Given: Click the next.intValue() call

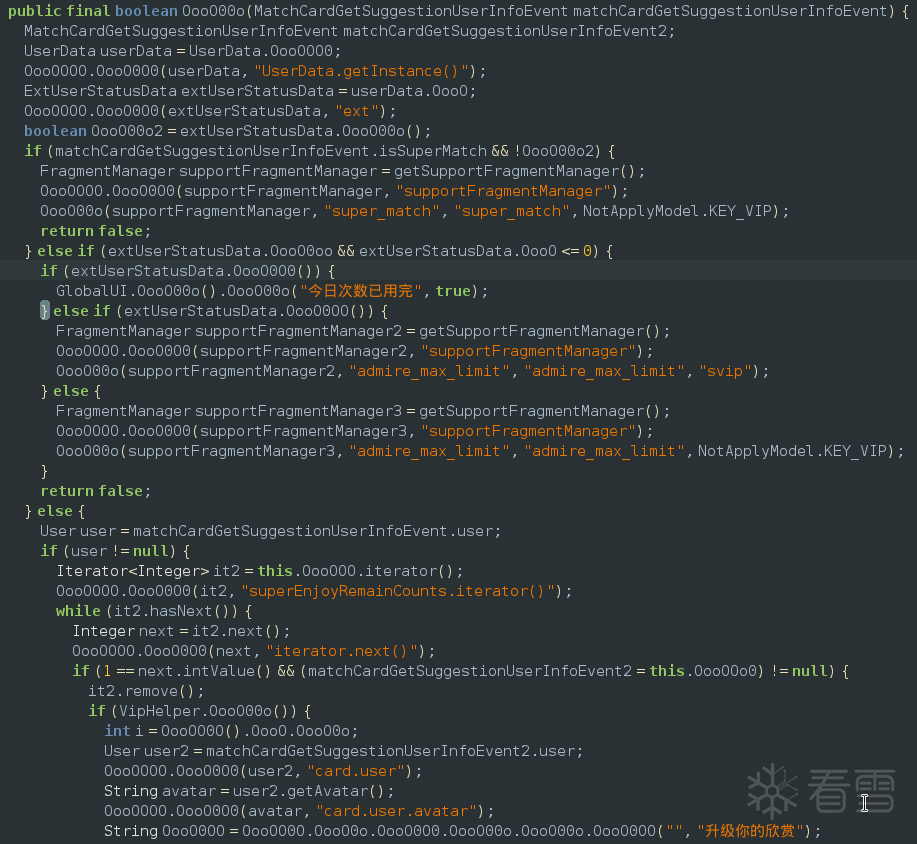Looking at the screenshot, I should tap(205, 671).
